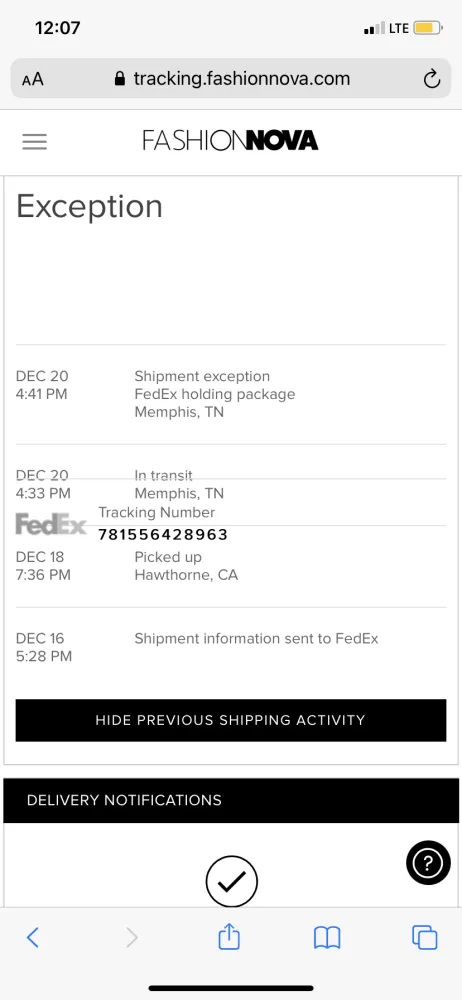
Task: Open the Safari bookmarks book icon
Action: tap(327, 938)
